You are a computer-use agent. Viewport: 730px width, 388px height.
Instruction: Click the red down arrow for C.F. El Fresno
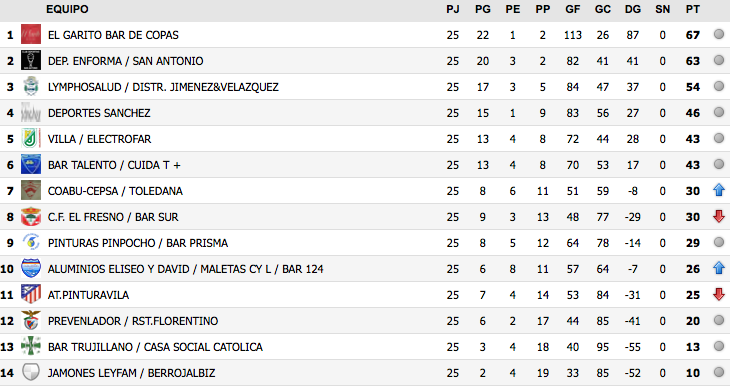(719, 216)
